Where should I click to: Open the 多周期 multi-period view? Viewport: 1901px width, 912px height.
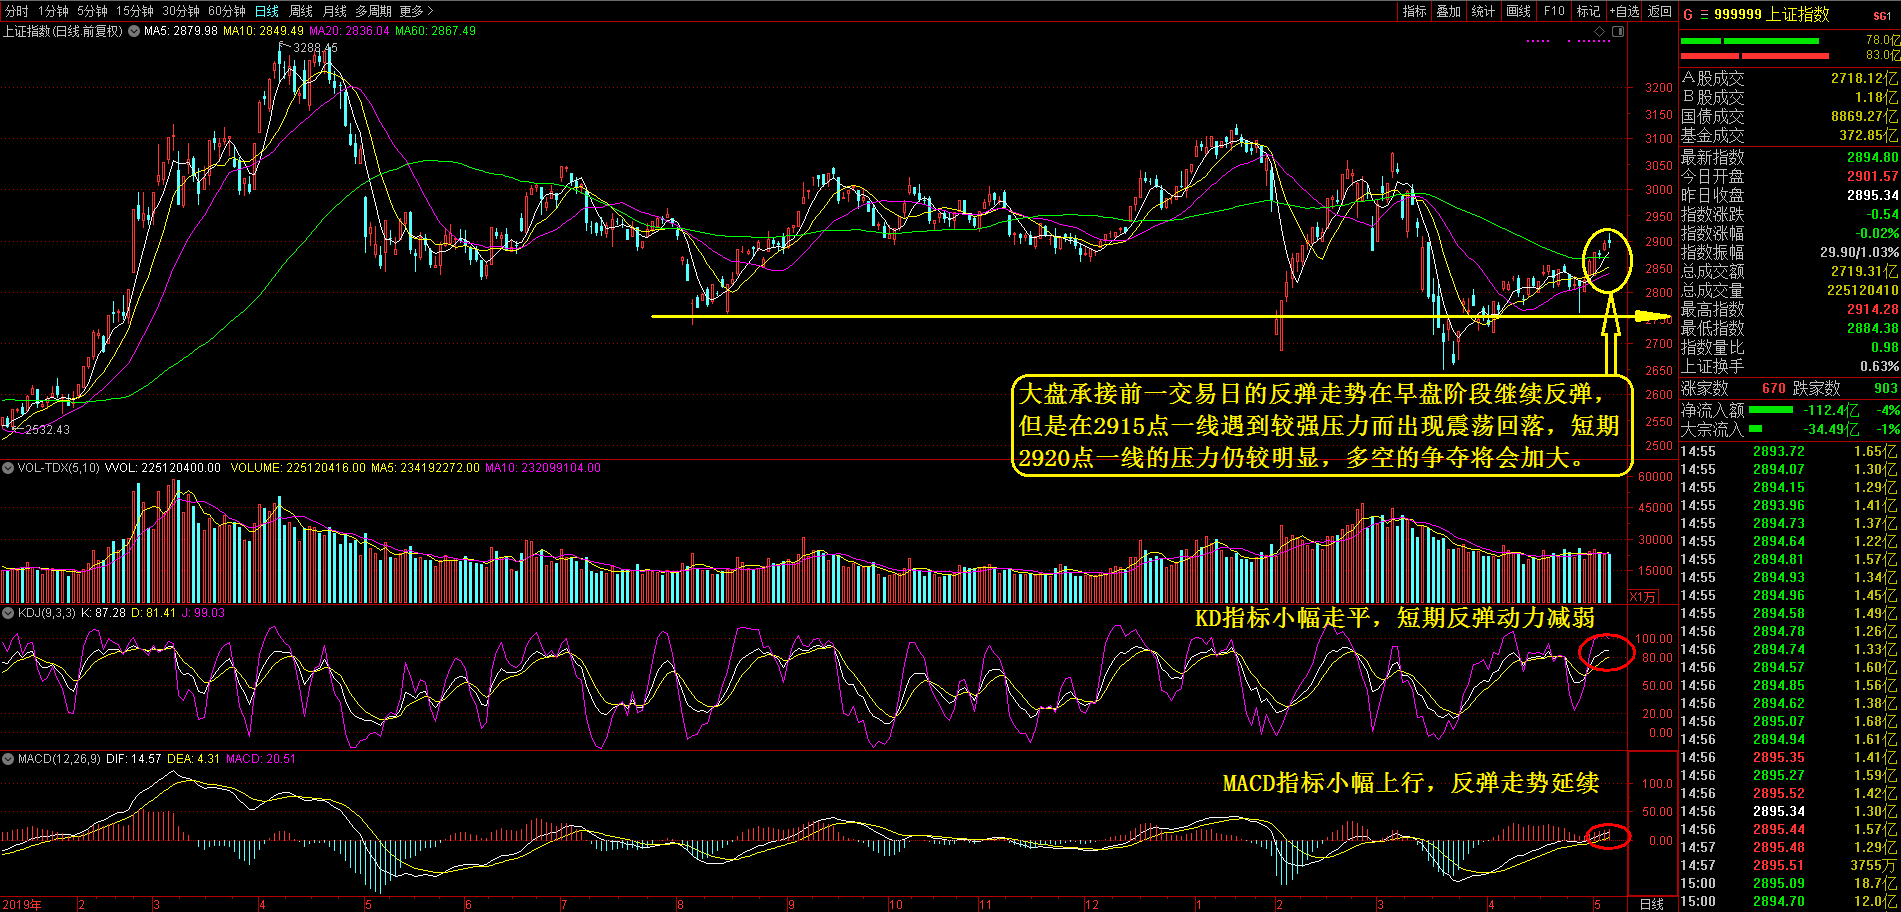[373, 11]
